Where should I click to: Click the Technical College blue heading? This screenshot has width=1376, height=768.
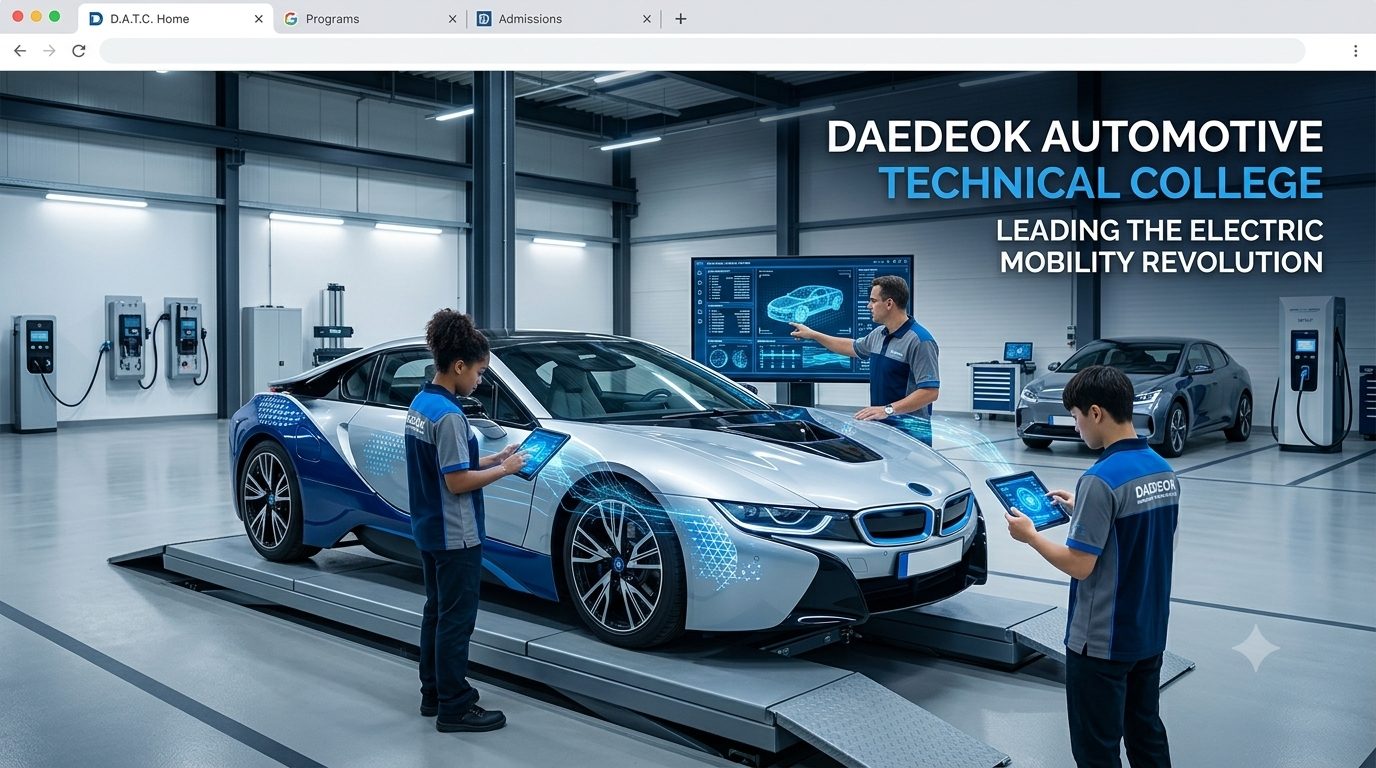point(1101,184)
